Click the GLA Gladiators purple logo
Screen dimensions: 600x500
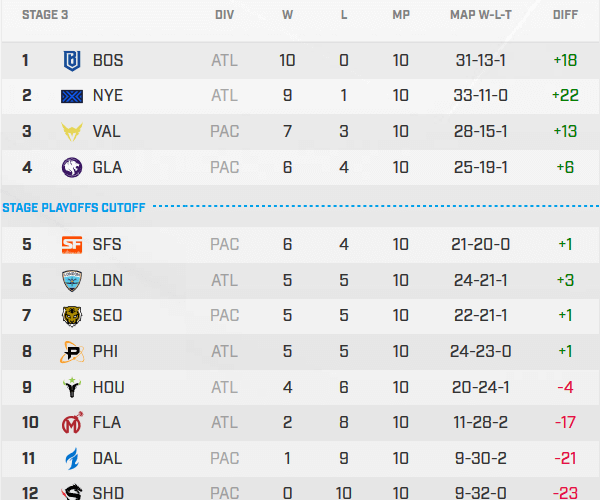tap(73, 167)
